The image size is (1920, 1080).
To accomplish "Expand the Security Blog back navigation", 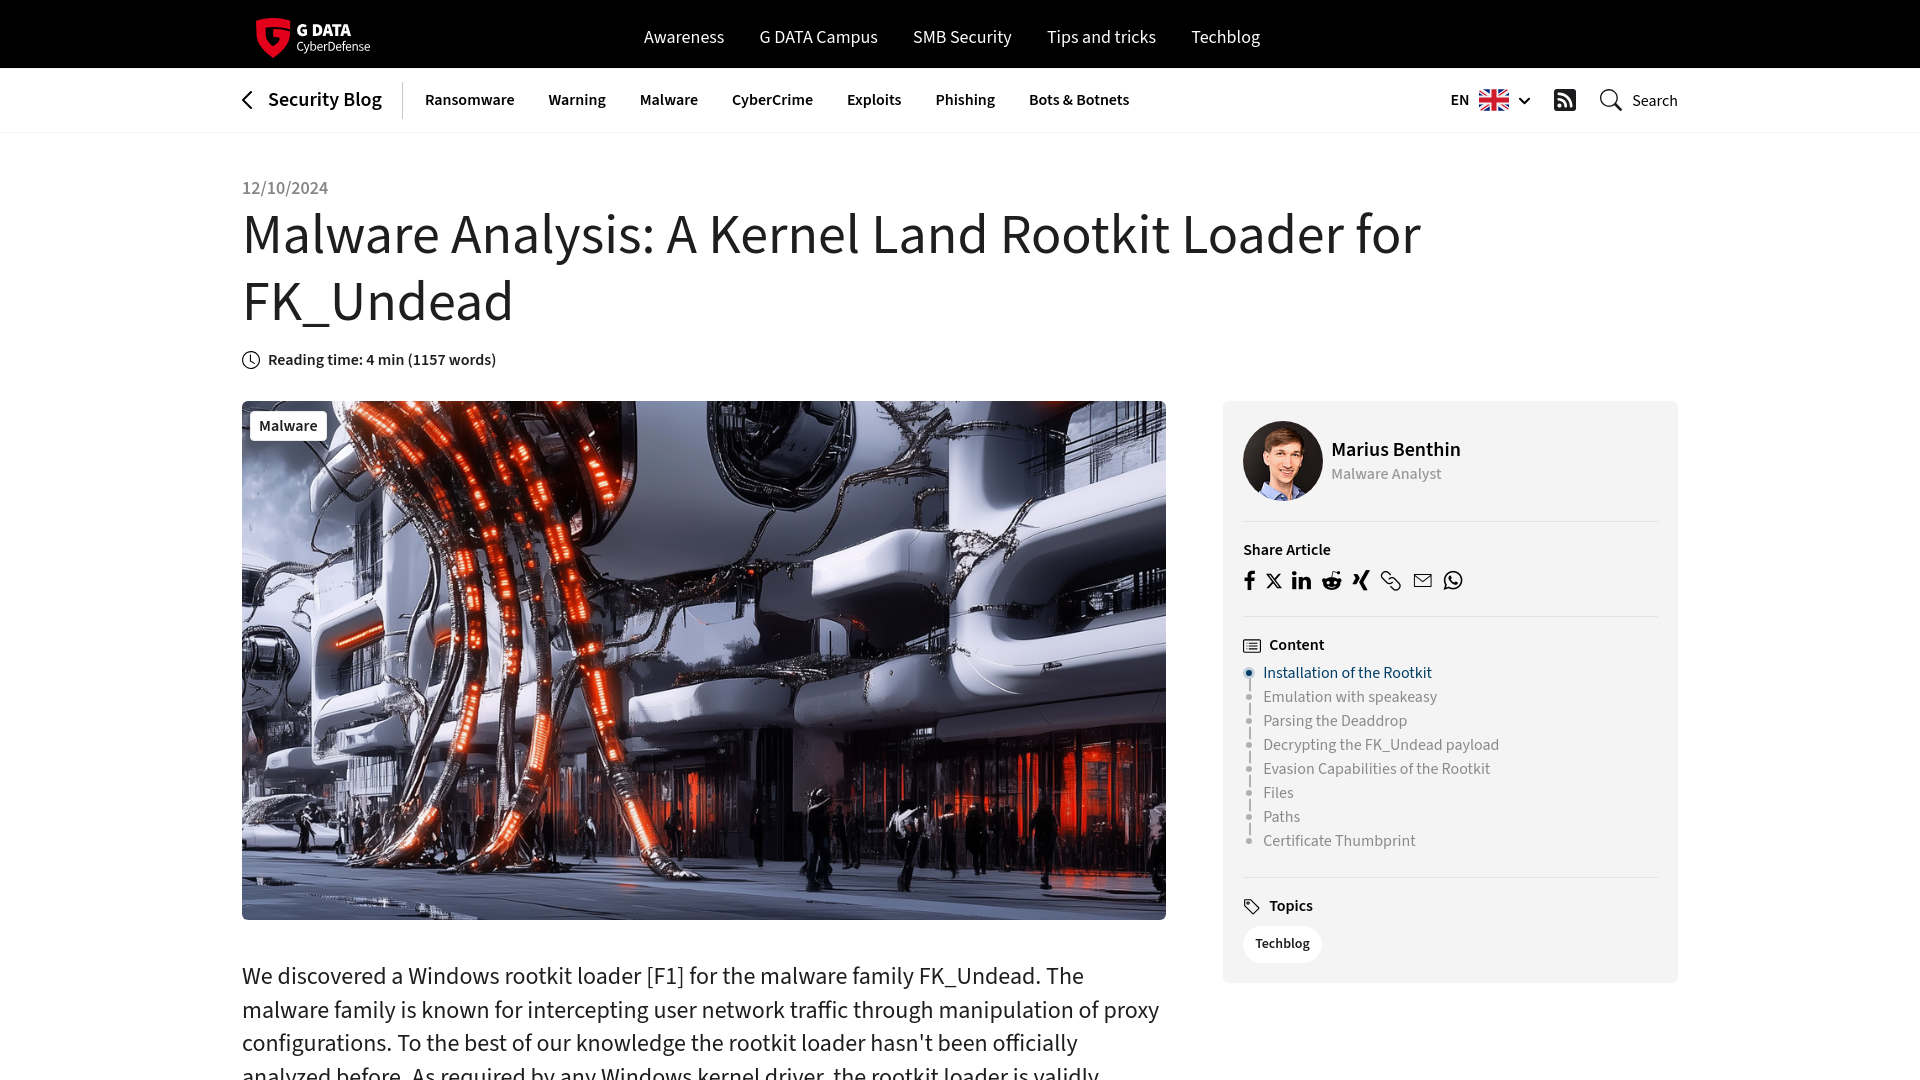I will (x=311, y=99).
